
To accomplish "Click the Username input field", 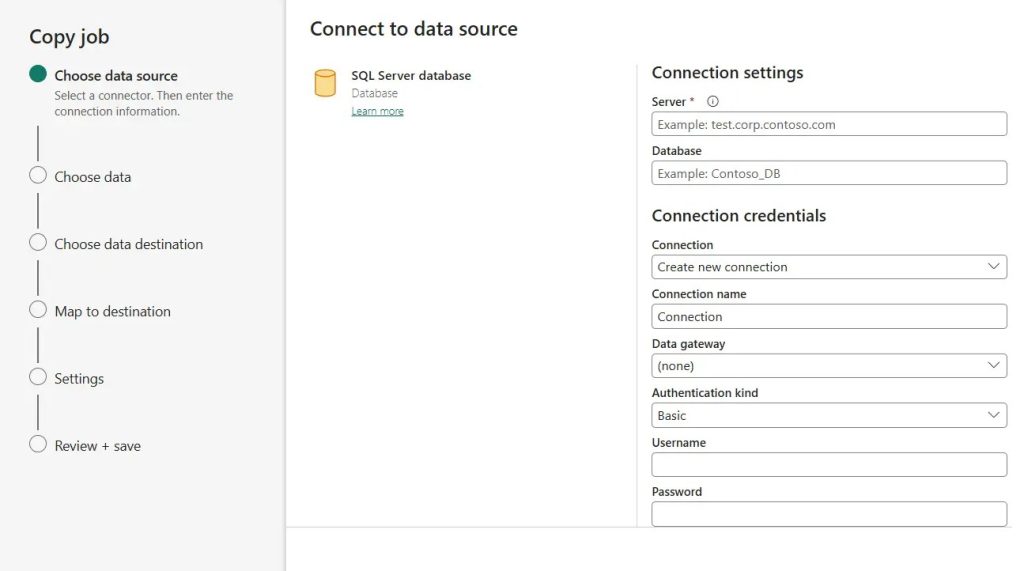I will (x=829, y=465).
